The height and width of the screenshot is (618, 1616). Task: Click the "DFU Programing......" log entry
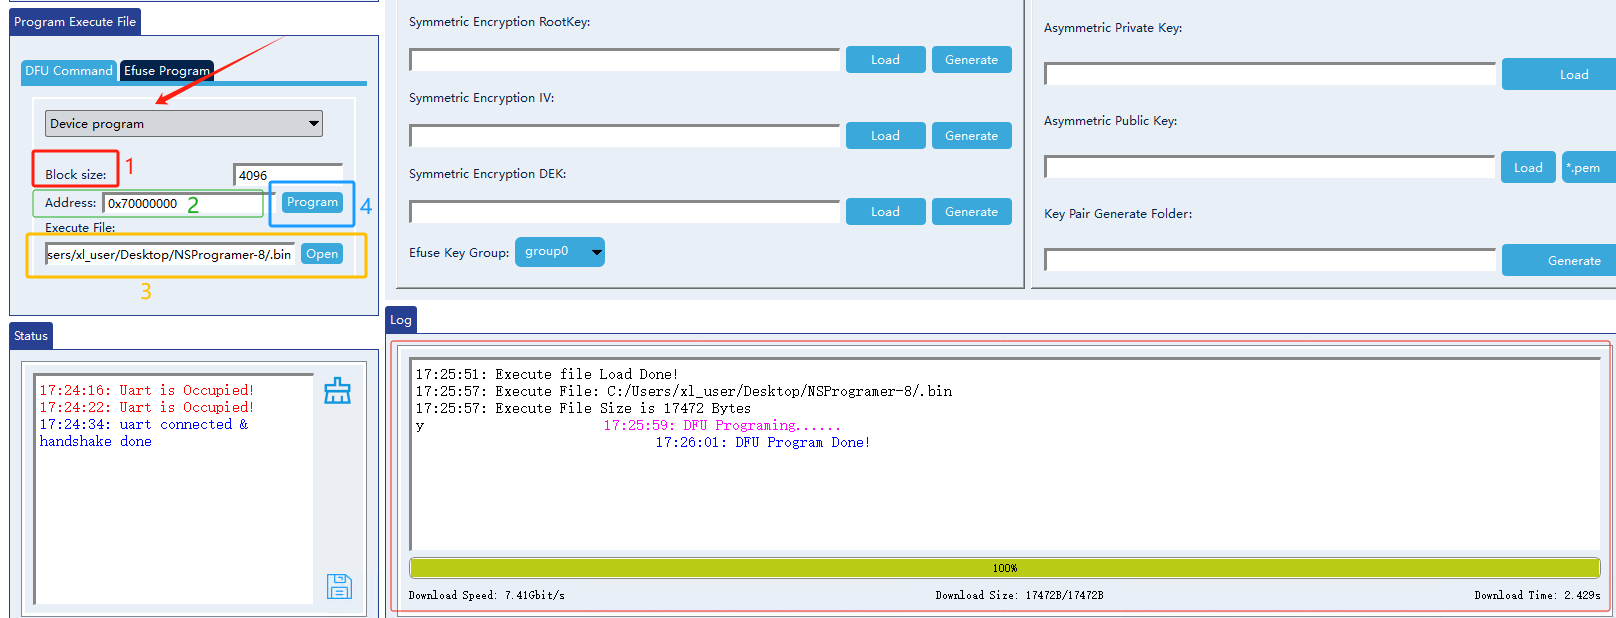pos(722,426)
